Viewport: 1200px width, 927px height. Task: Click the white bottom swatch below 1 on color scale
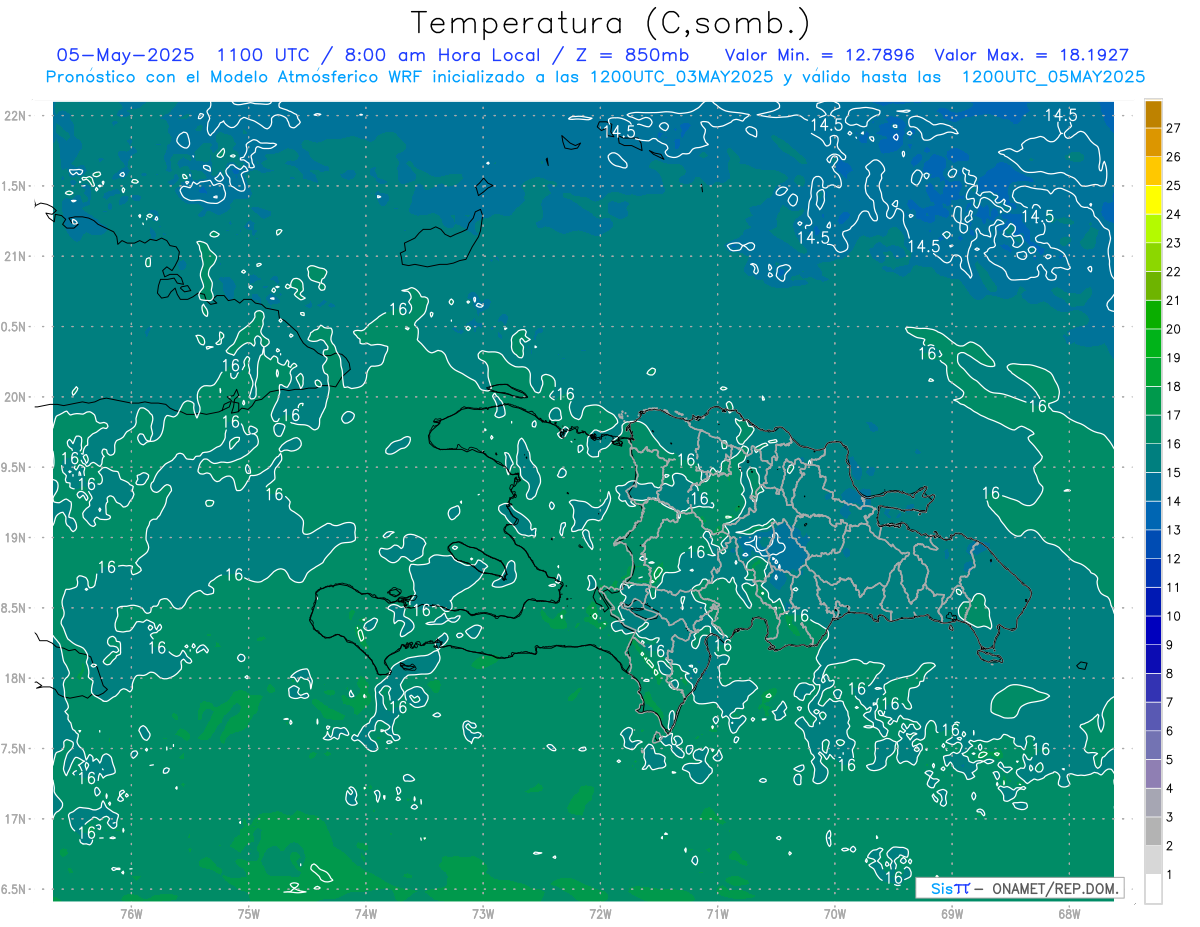(x=1153, y=889)
